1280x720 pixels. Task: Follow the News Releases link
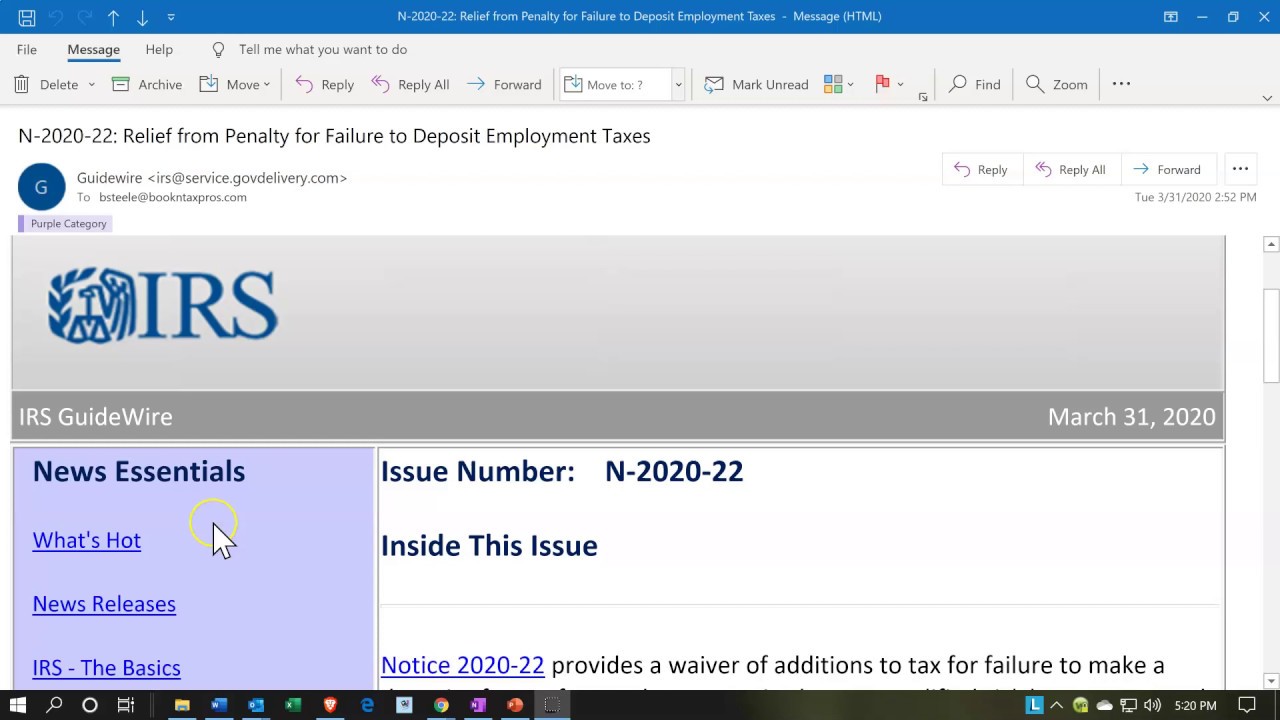pos(104,604)
